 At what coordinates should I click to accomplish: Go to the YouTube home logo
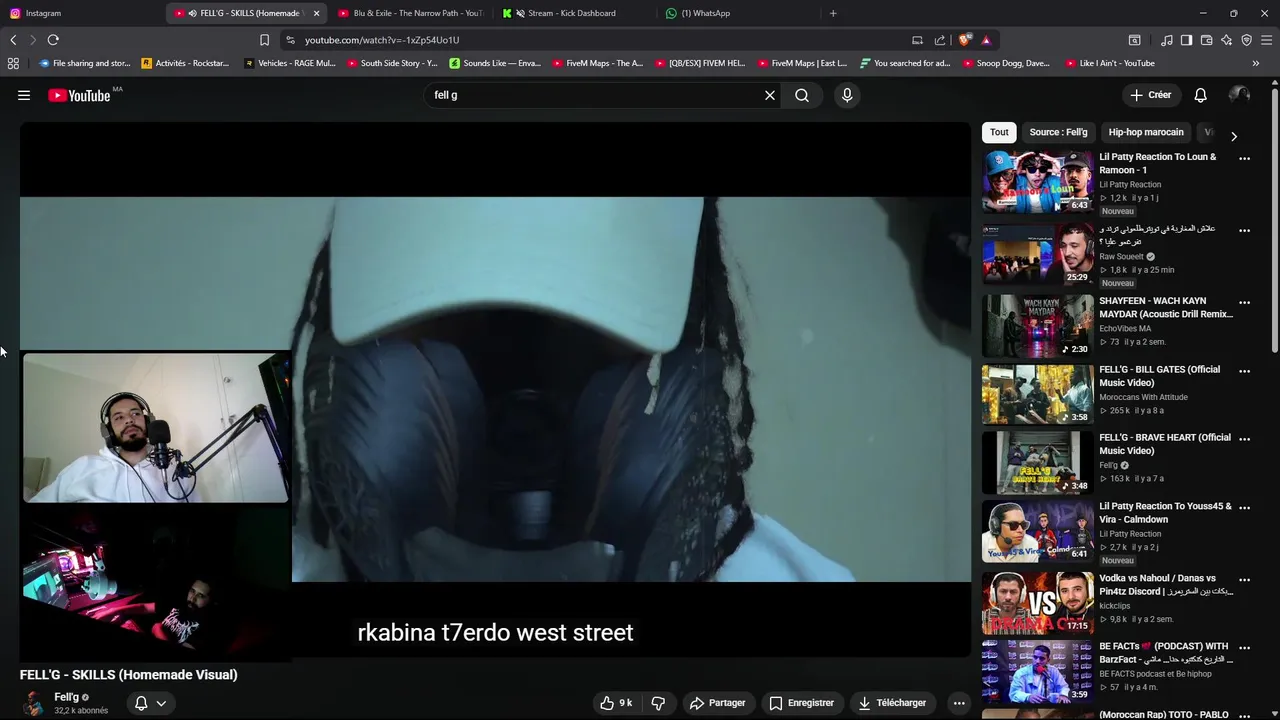(79, 95)
